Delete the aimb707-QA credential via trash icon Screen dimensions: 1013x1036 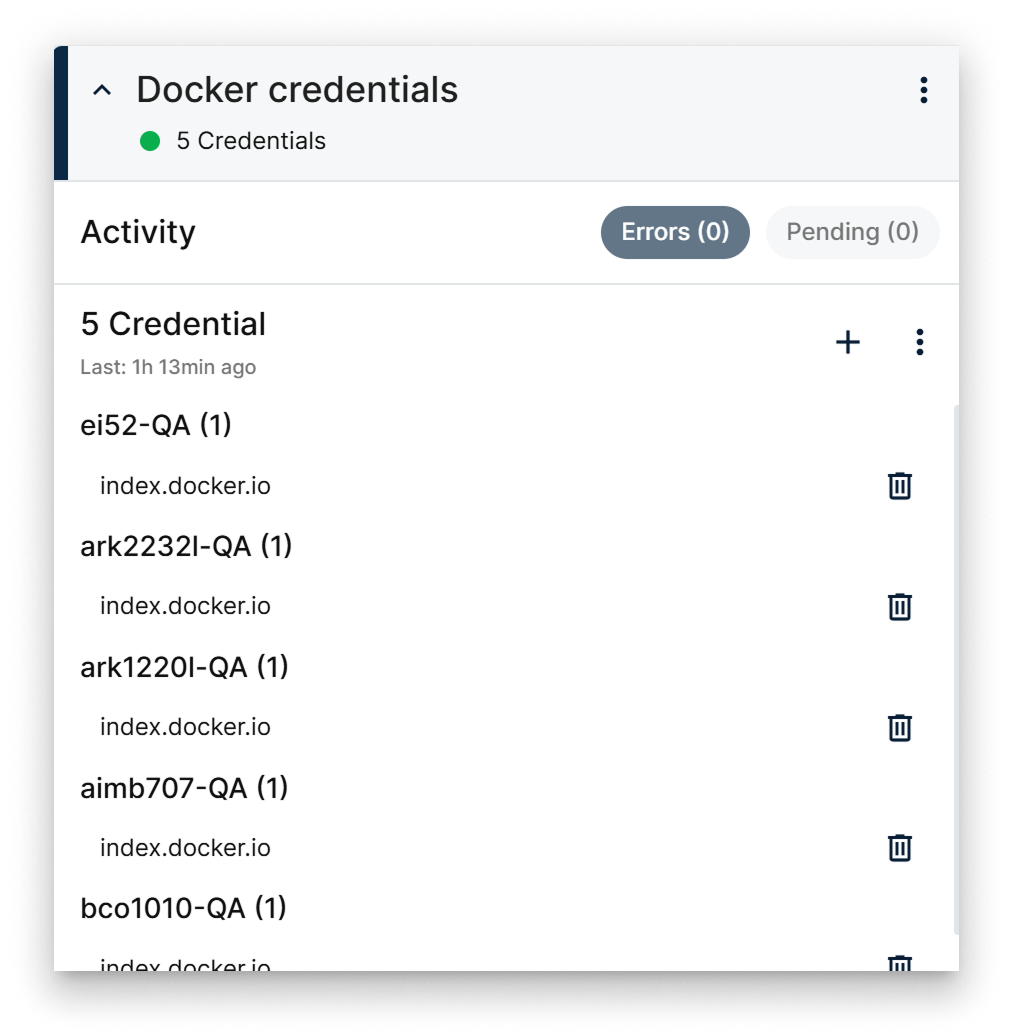[x=899, y=847]
